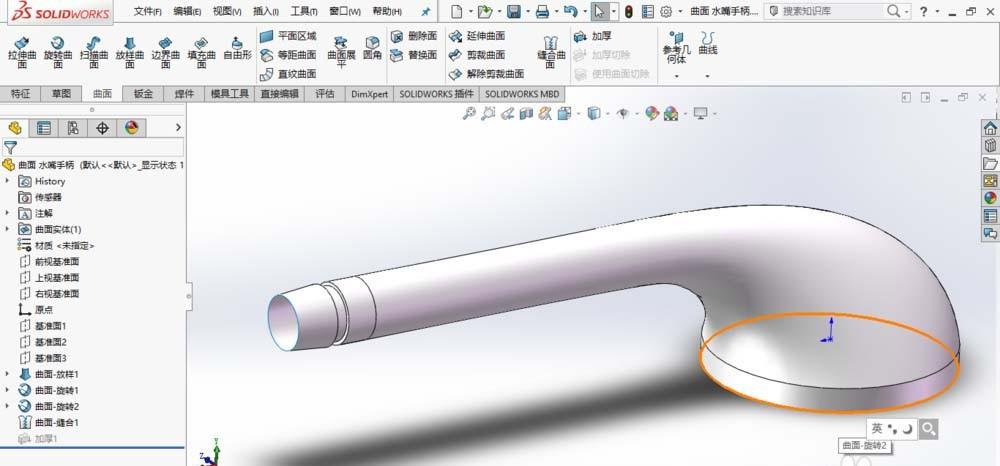The image size is (1000, 466).
Task: Click the 加厚 thicken command
Action: pyautogui.click(x=592, y=36)
